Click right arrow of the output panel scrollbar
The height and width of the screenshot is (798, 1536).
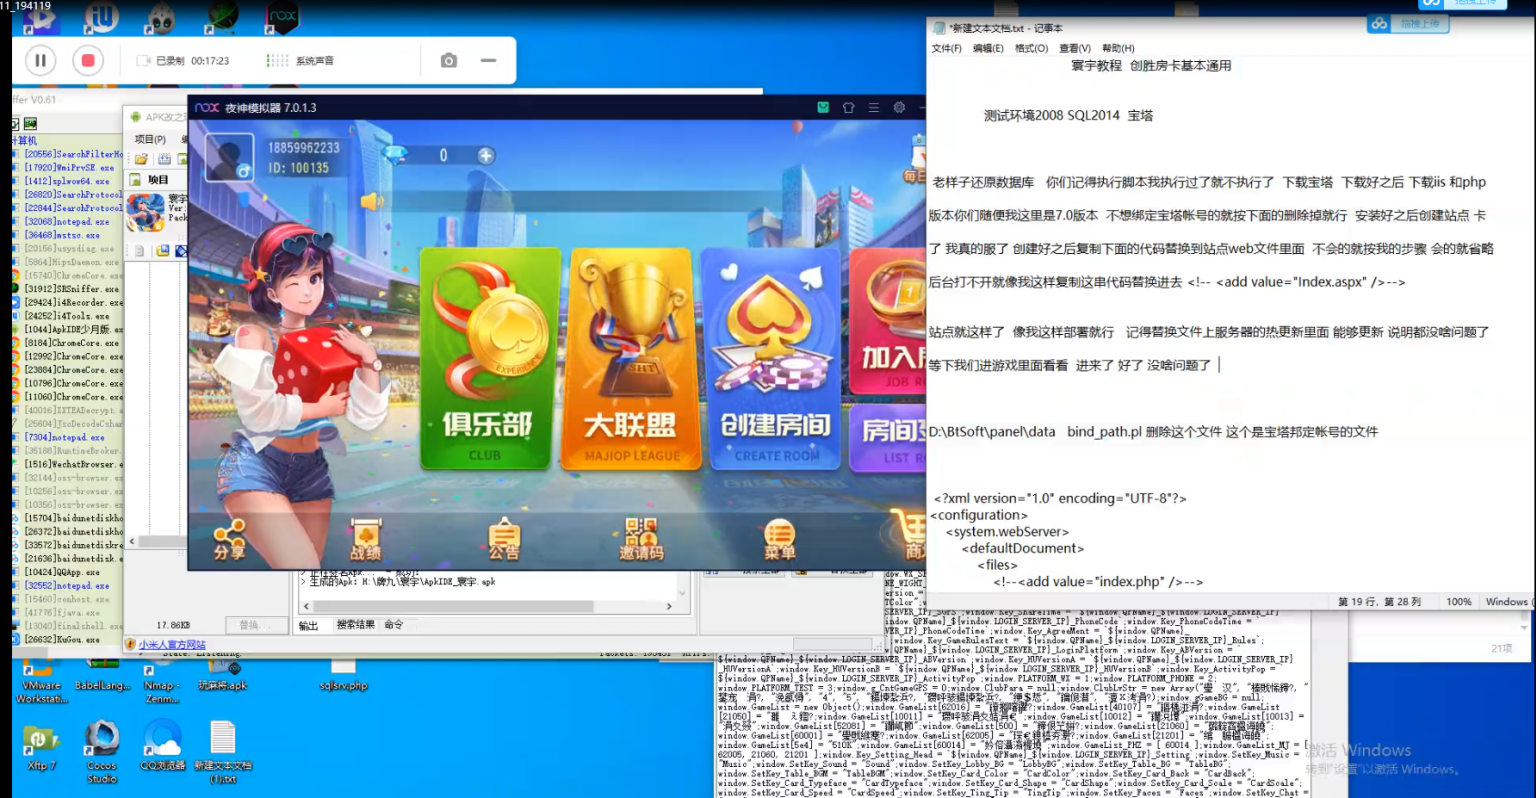coord(669,606)
